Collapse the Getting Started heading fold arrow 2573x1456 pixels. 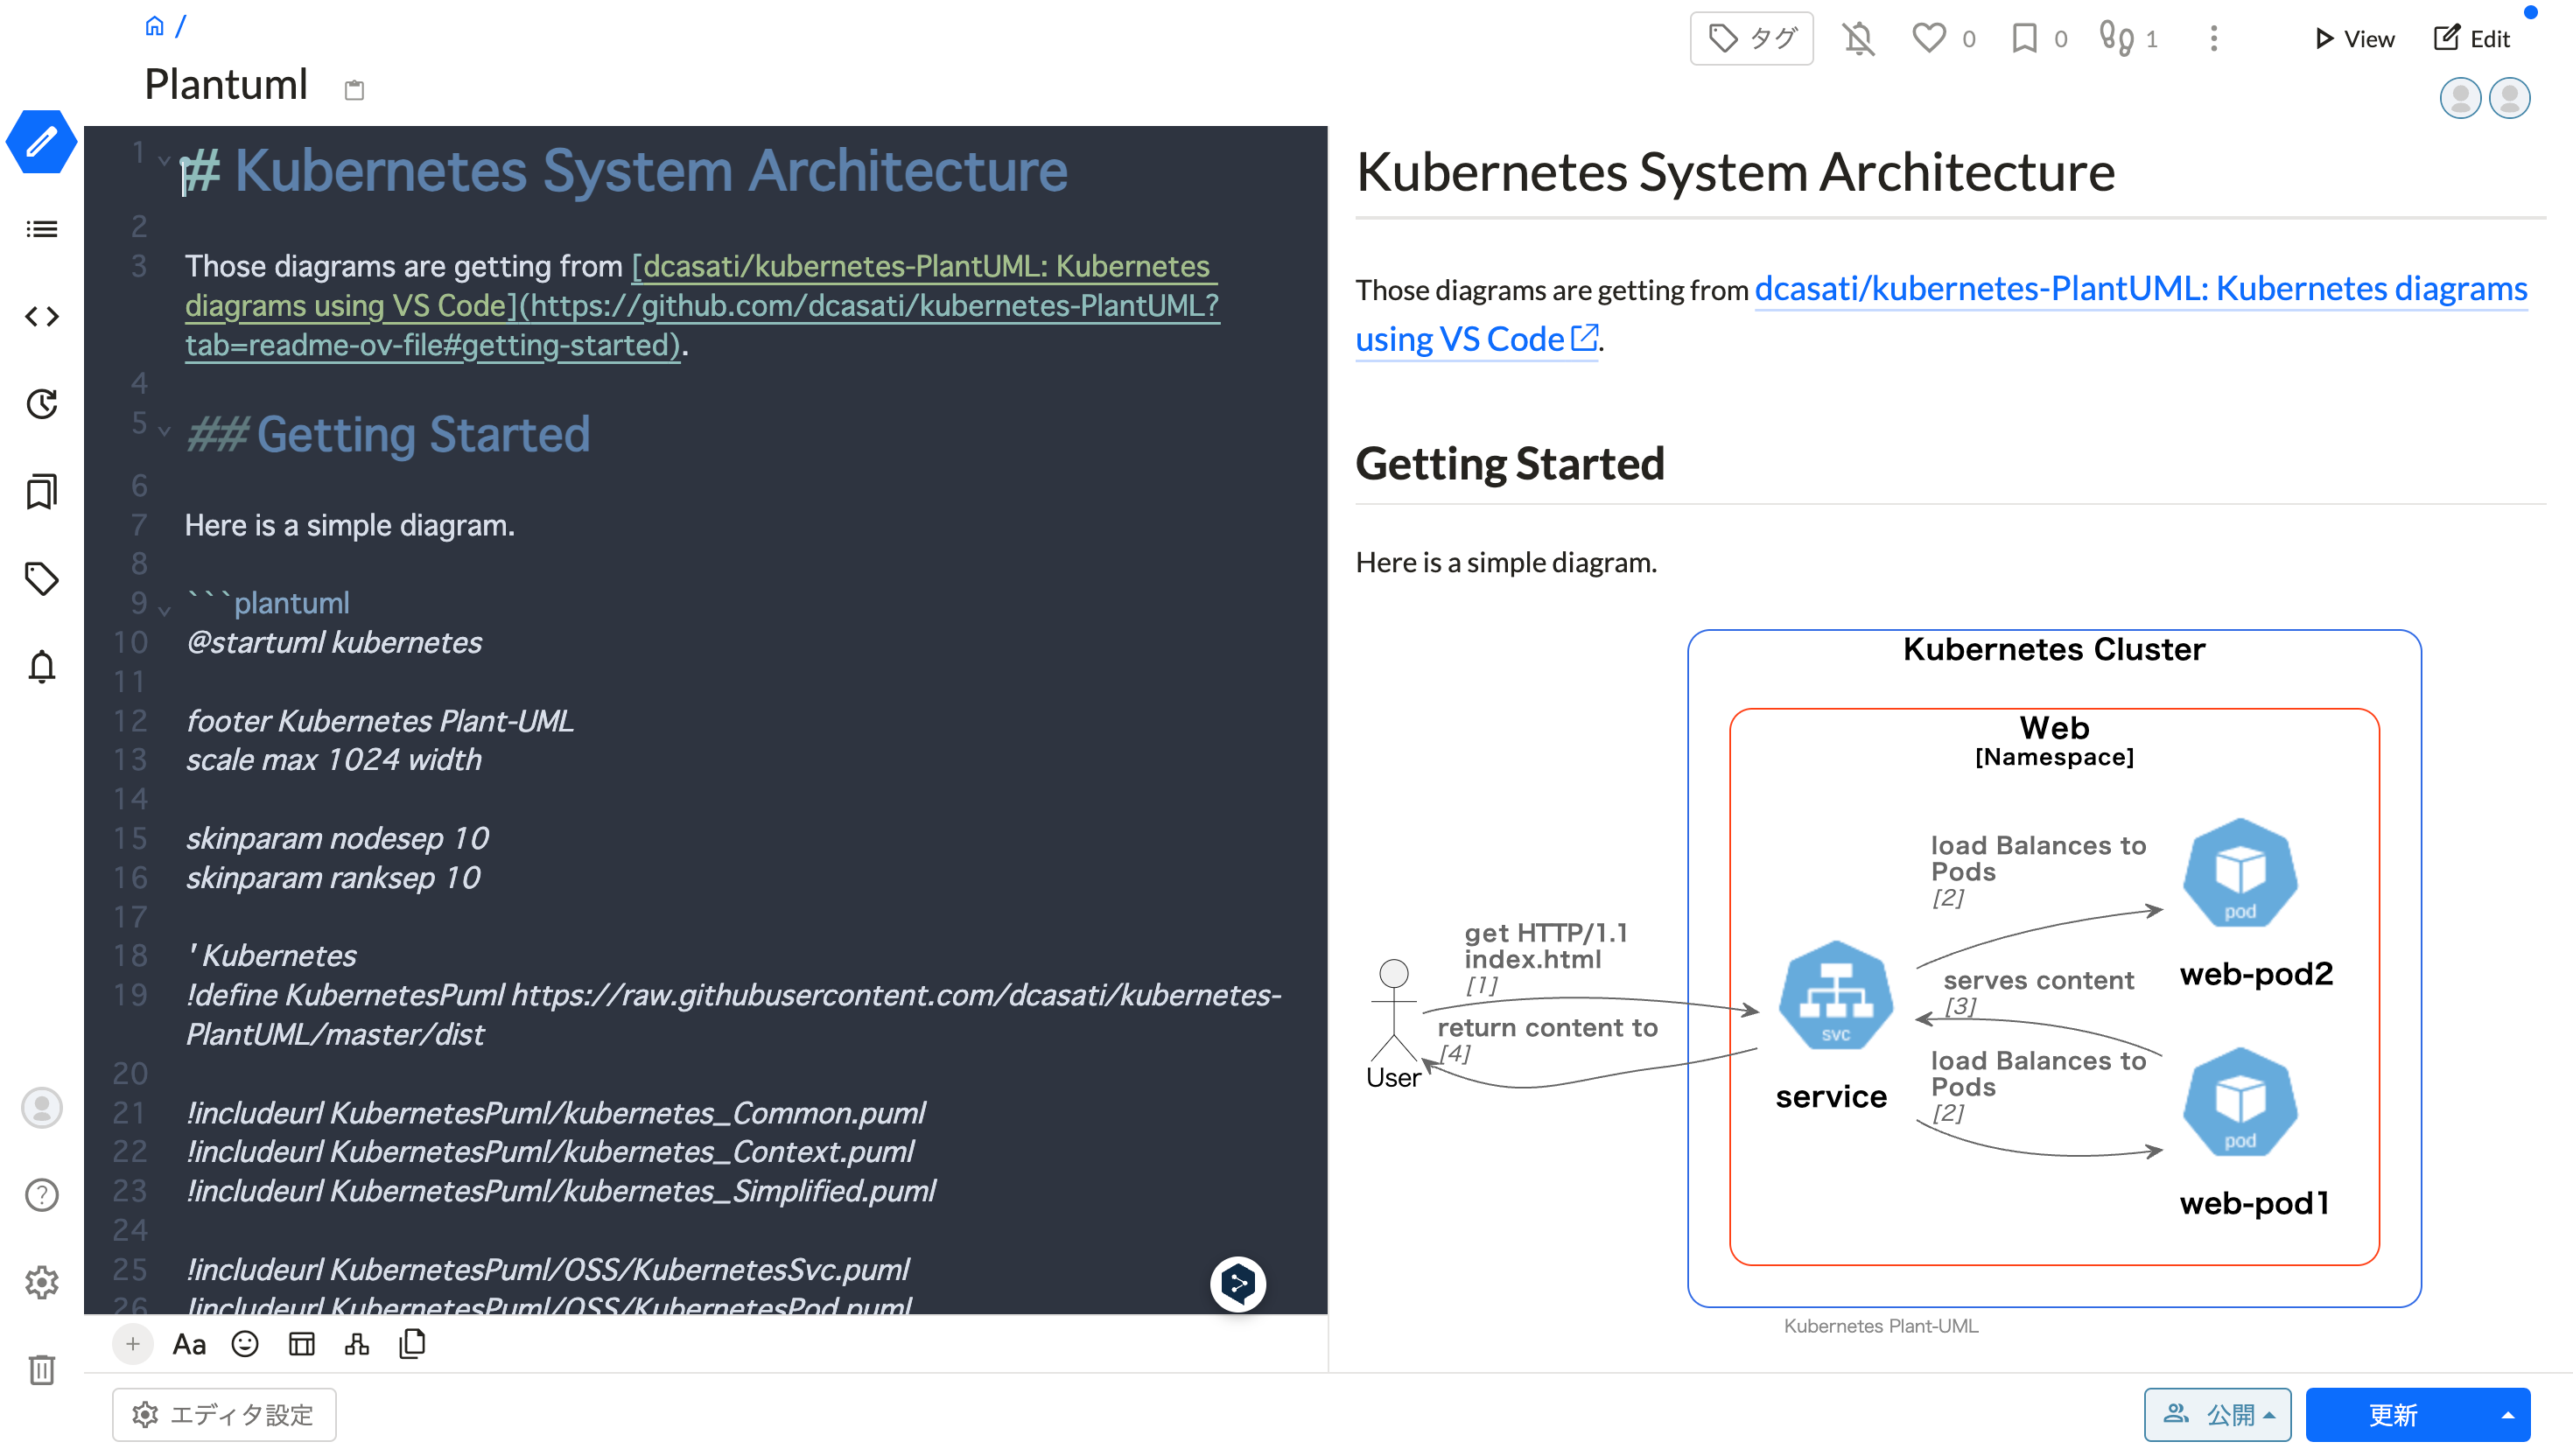pyautogui.click(x=164, y=430)
